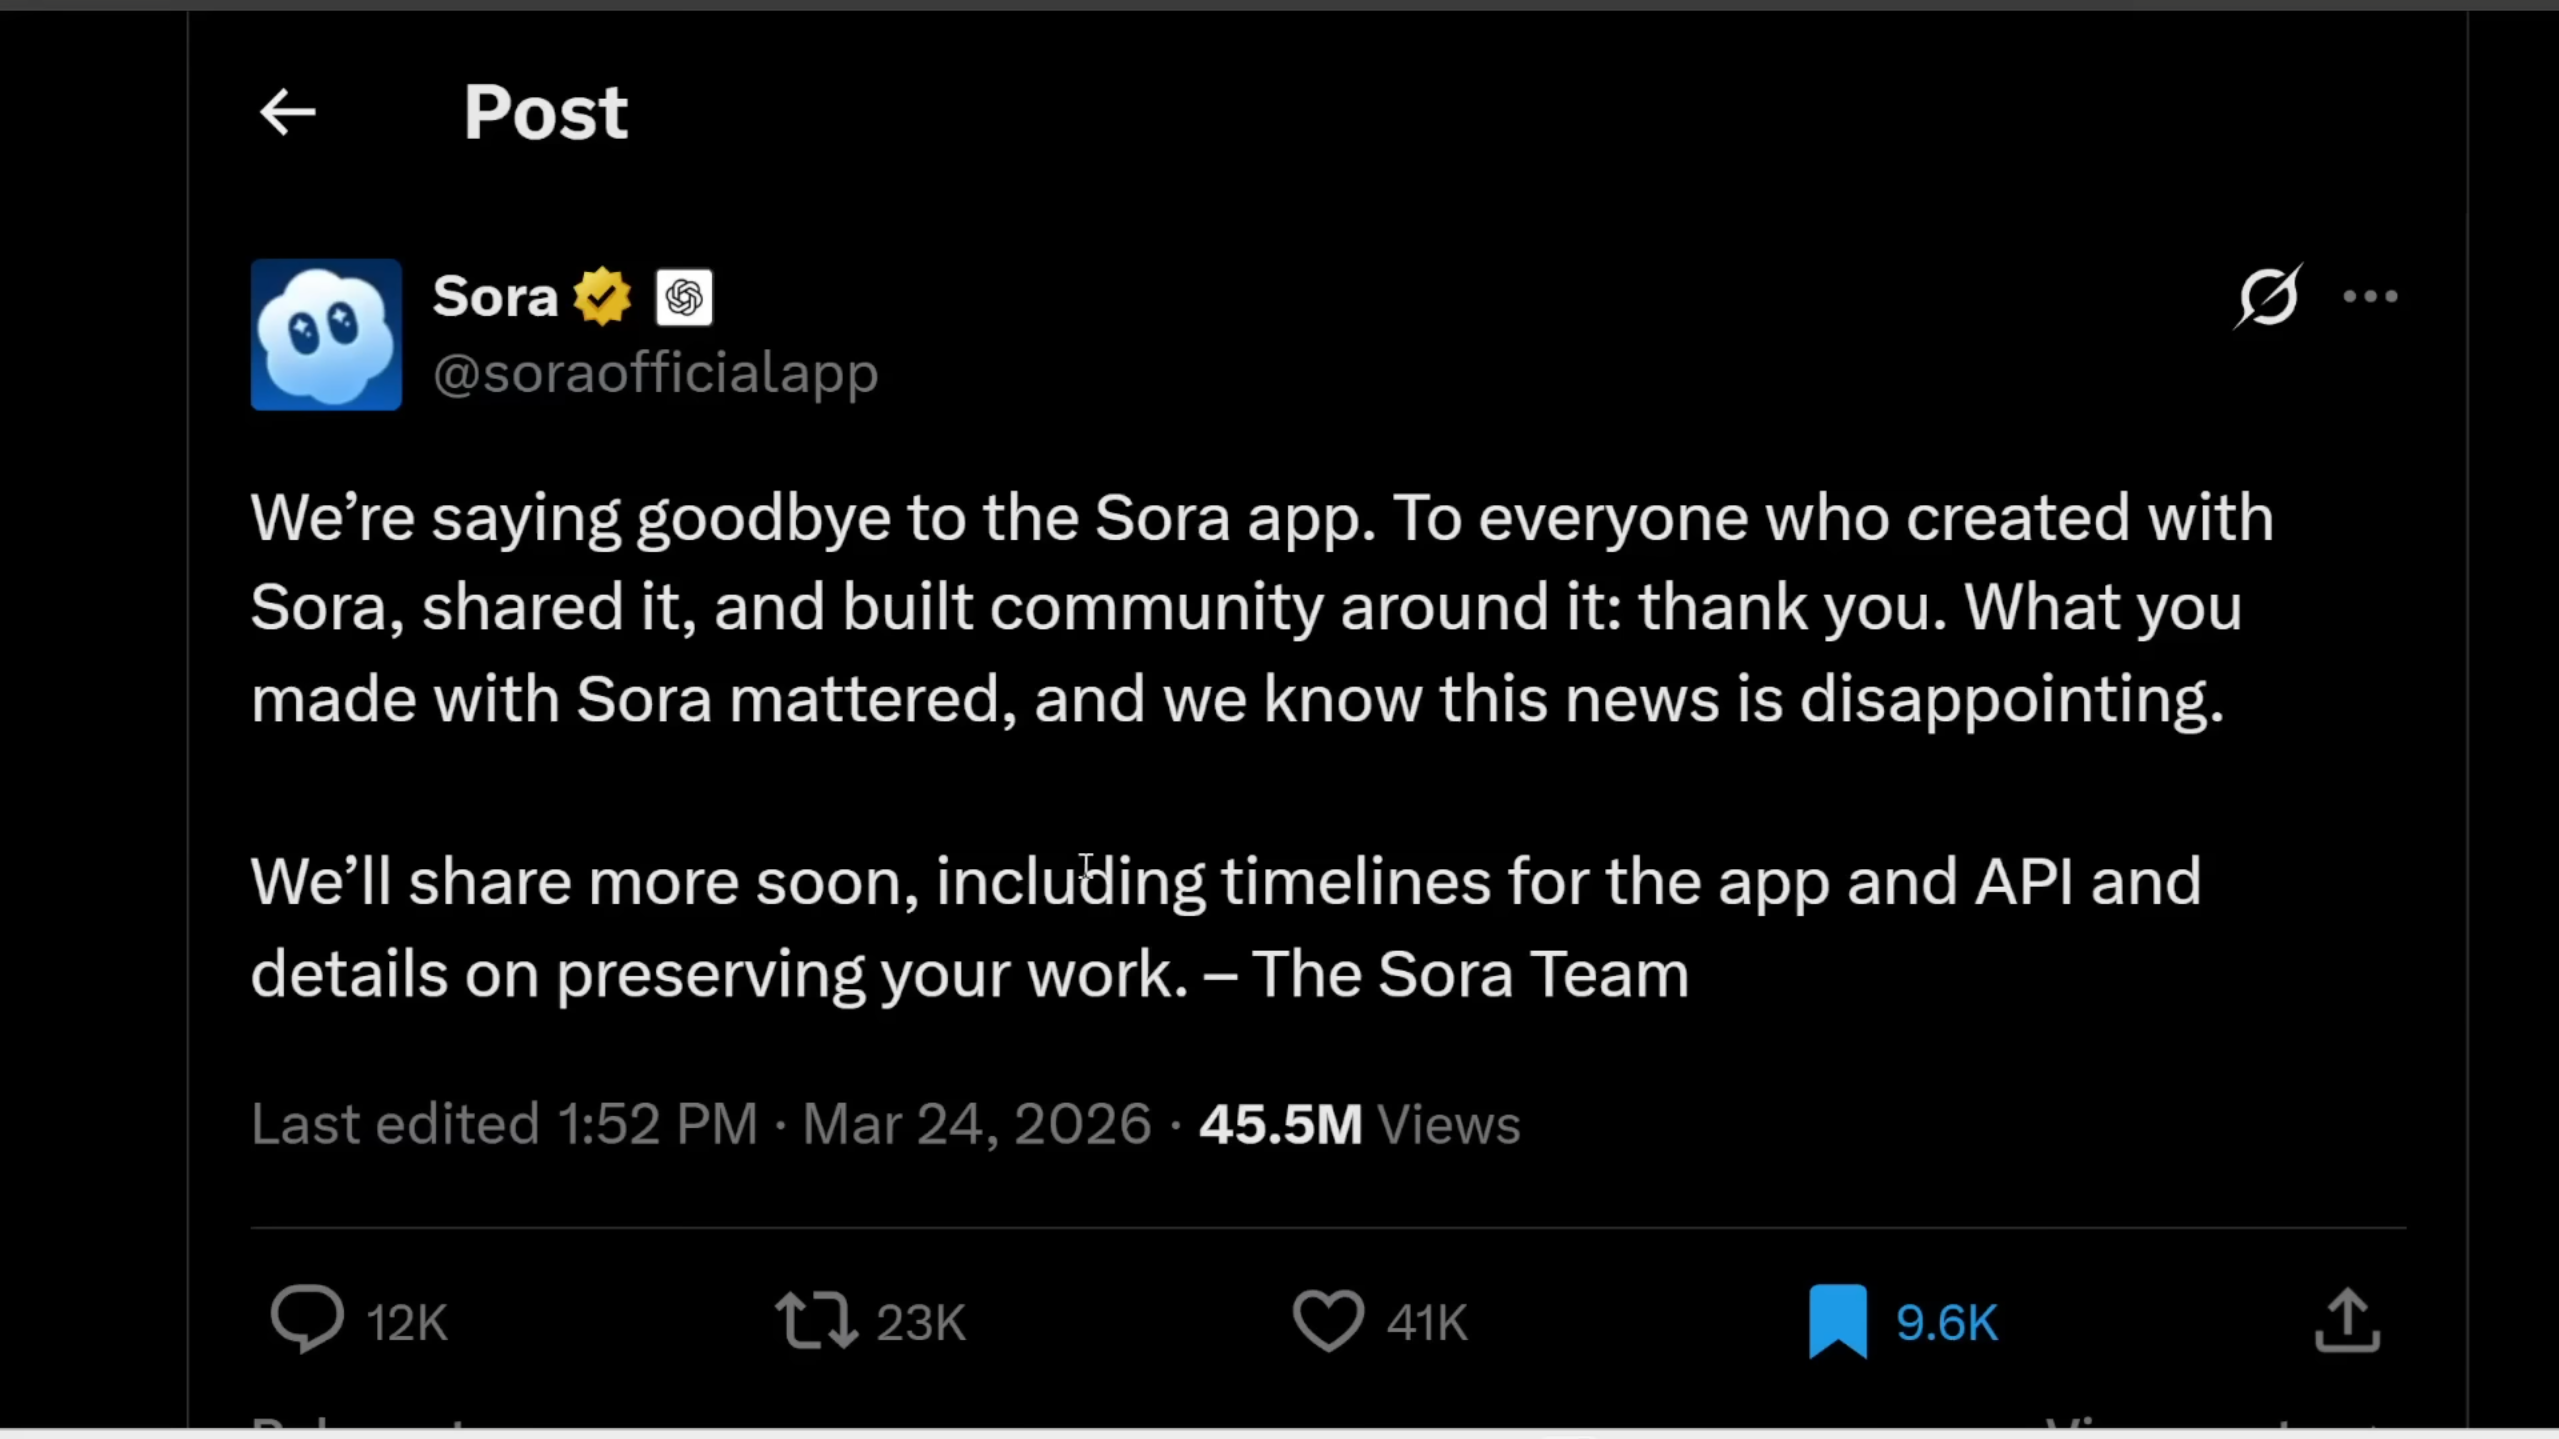Click the reply speech bubble icon

coord(307,1320)
